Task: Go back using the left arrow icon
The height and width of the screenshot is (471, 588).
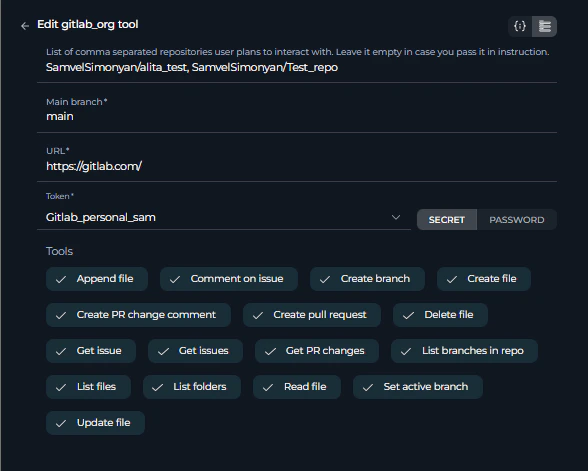Action: coord(25,26)
